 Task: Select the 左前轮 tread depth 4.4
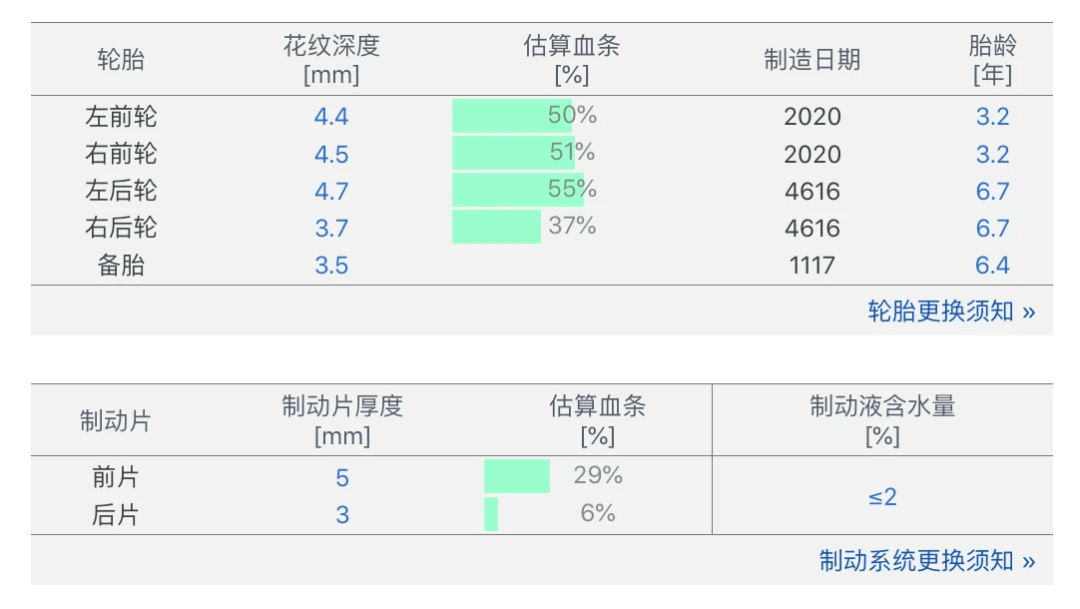(x=331, y=117)
